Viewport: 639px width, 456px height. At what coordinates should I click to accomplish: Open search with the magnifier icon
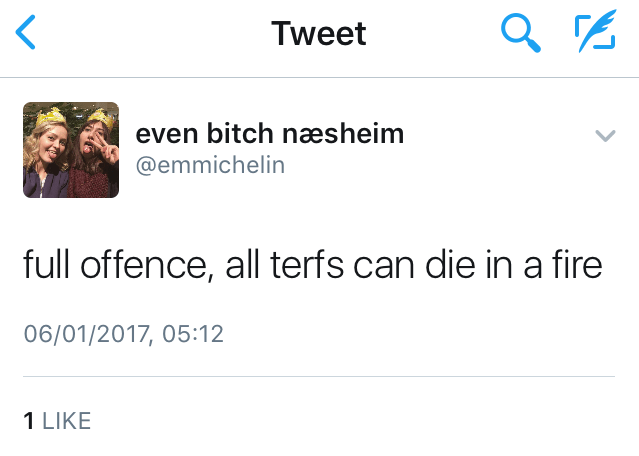pos(519,36)
